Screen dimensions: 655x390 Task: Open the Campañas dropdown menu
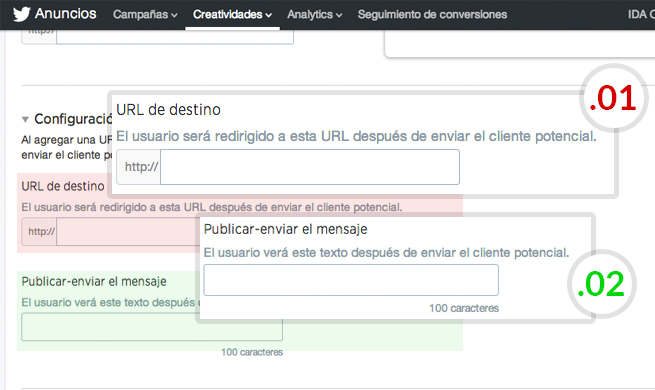pyautogui.click(x=145, y=15)
